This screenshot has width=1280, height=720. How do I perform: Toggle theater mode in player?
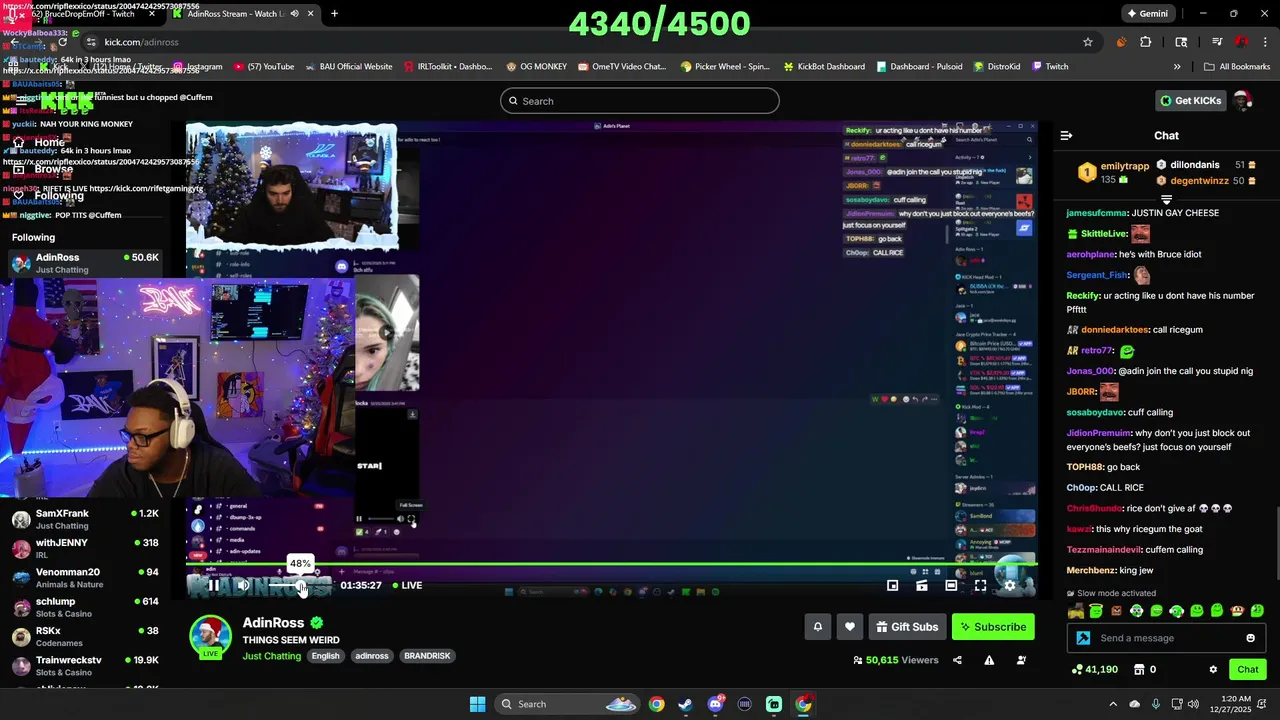point(951,586)
